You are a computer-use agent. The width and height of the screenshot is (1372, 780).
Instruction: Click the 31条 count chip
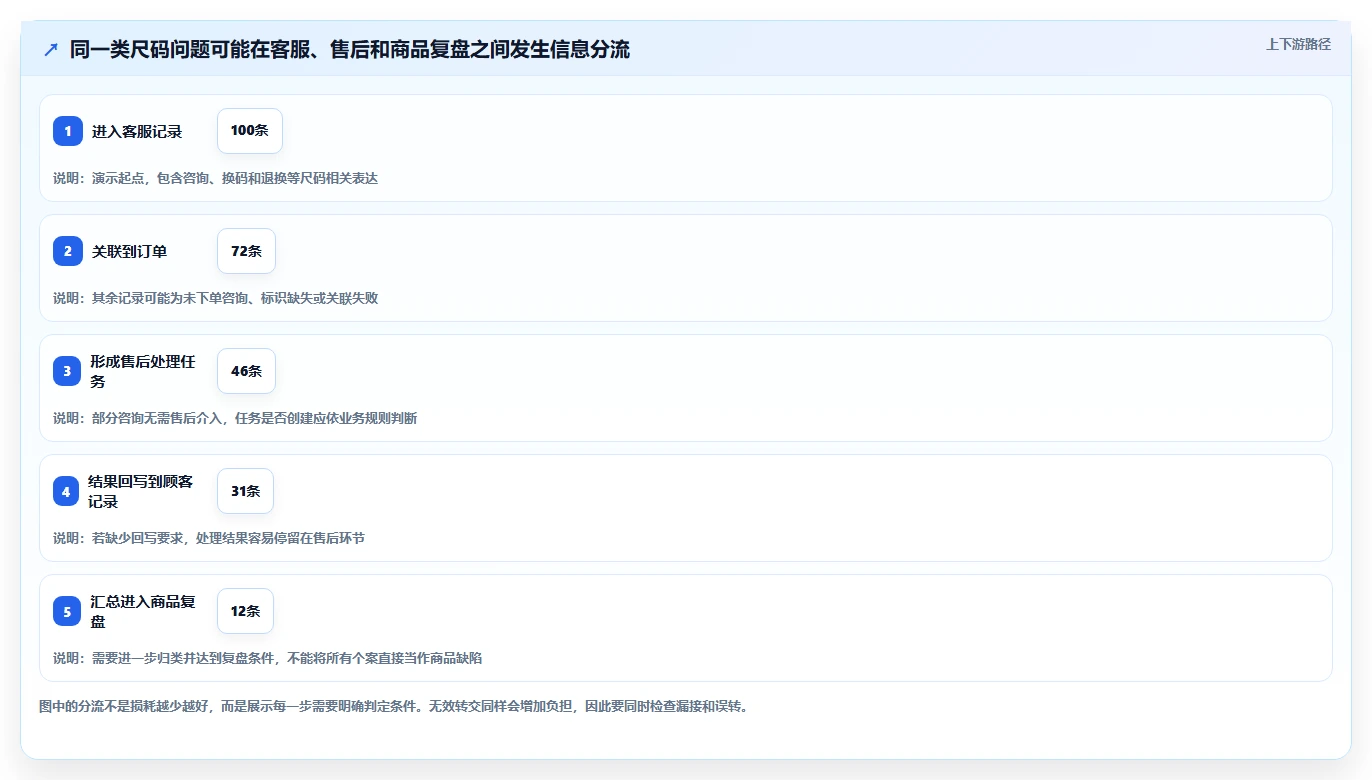click(x=245, y=491)
